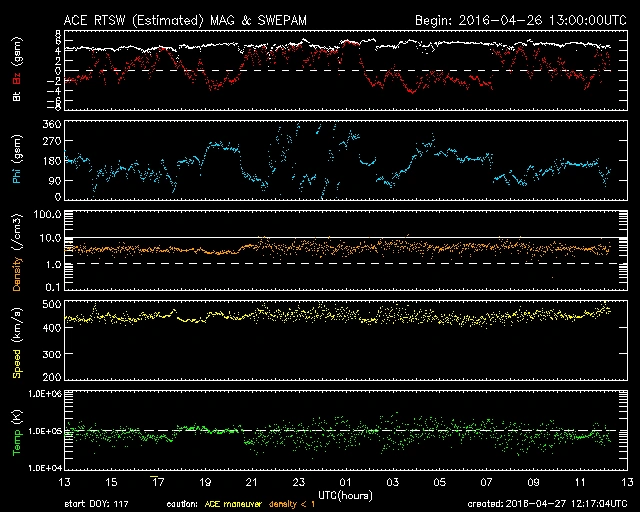Click the 500 tick on Speed axis
640x512 pixels.
54,303
